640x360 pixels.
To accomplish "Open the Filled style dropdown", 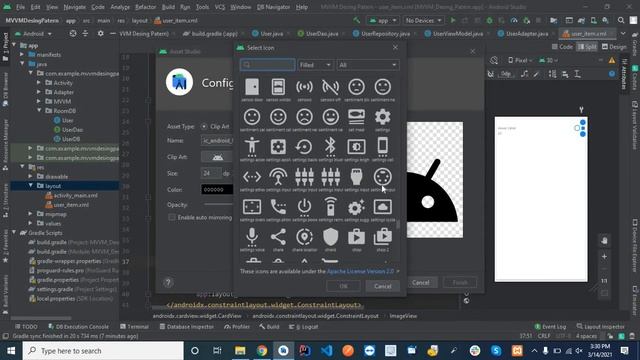I will (316, 65).
